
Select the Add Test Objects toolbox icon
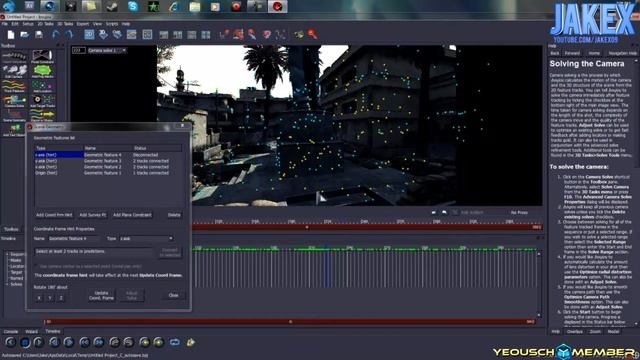(x=14, y=130)
